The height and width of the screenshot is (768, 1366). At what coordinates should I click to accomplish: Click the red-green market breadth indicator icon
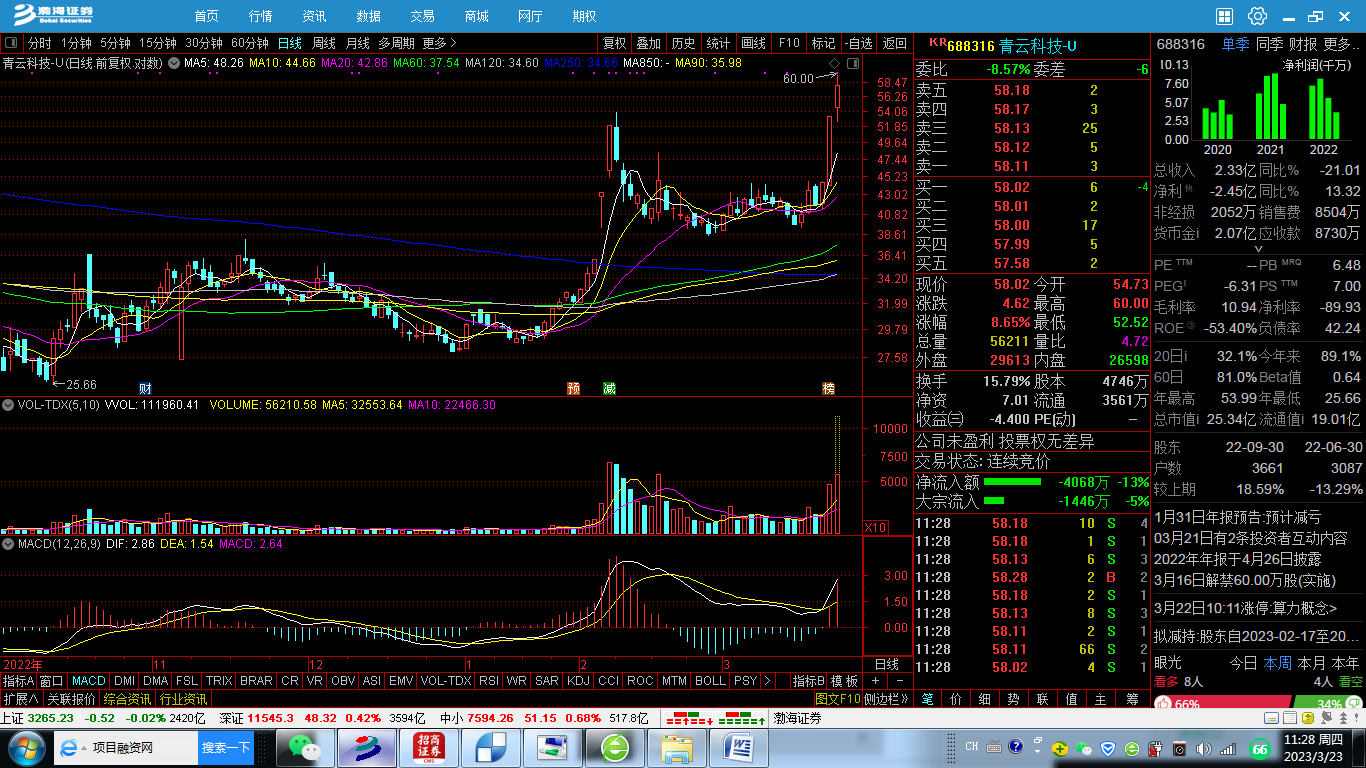click(688, 718)
